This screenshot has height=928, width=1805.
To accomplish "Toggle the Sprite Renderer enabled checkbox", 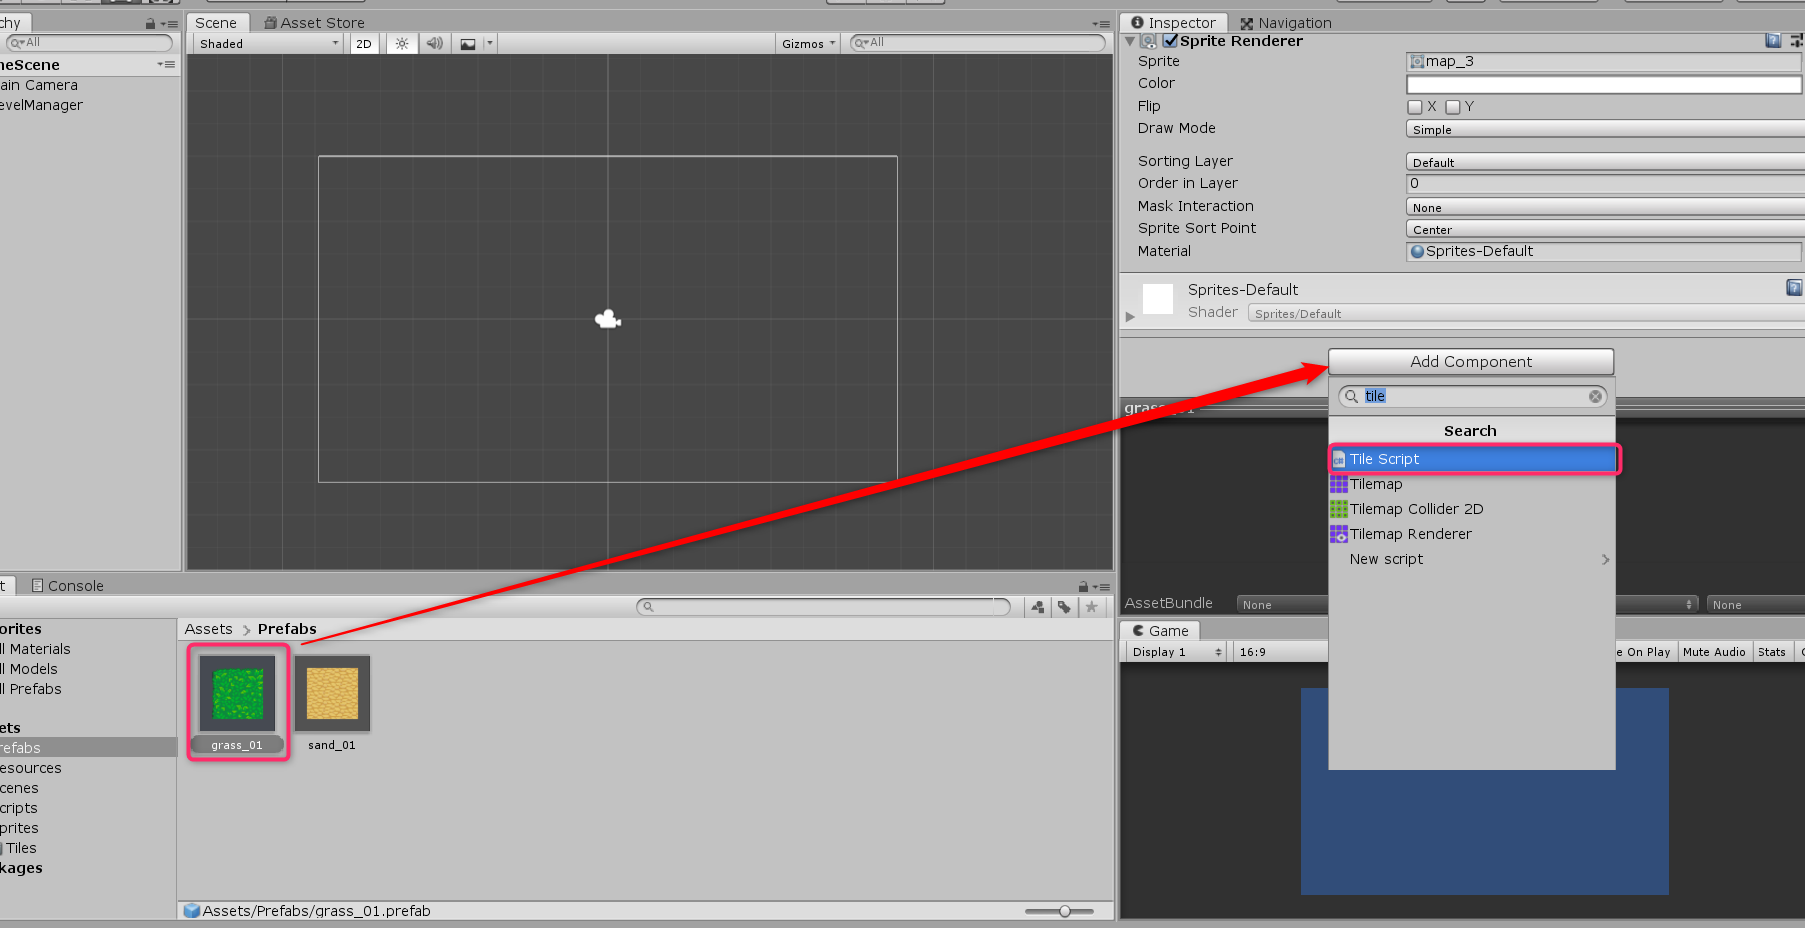I will 1170,41.
